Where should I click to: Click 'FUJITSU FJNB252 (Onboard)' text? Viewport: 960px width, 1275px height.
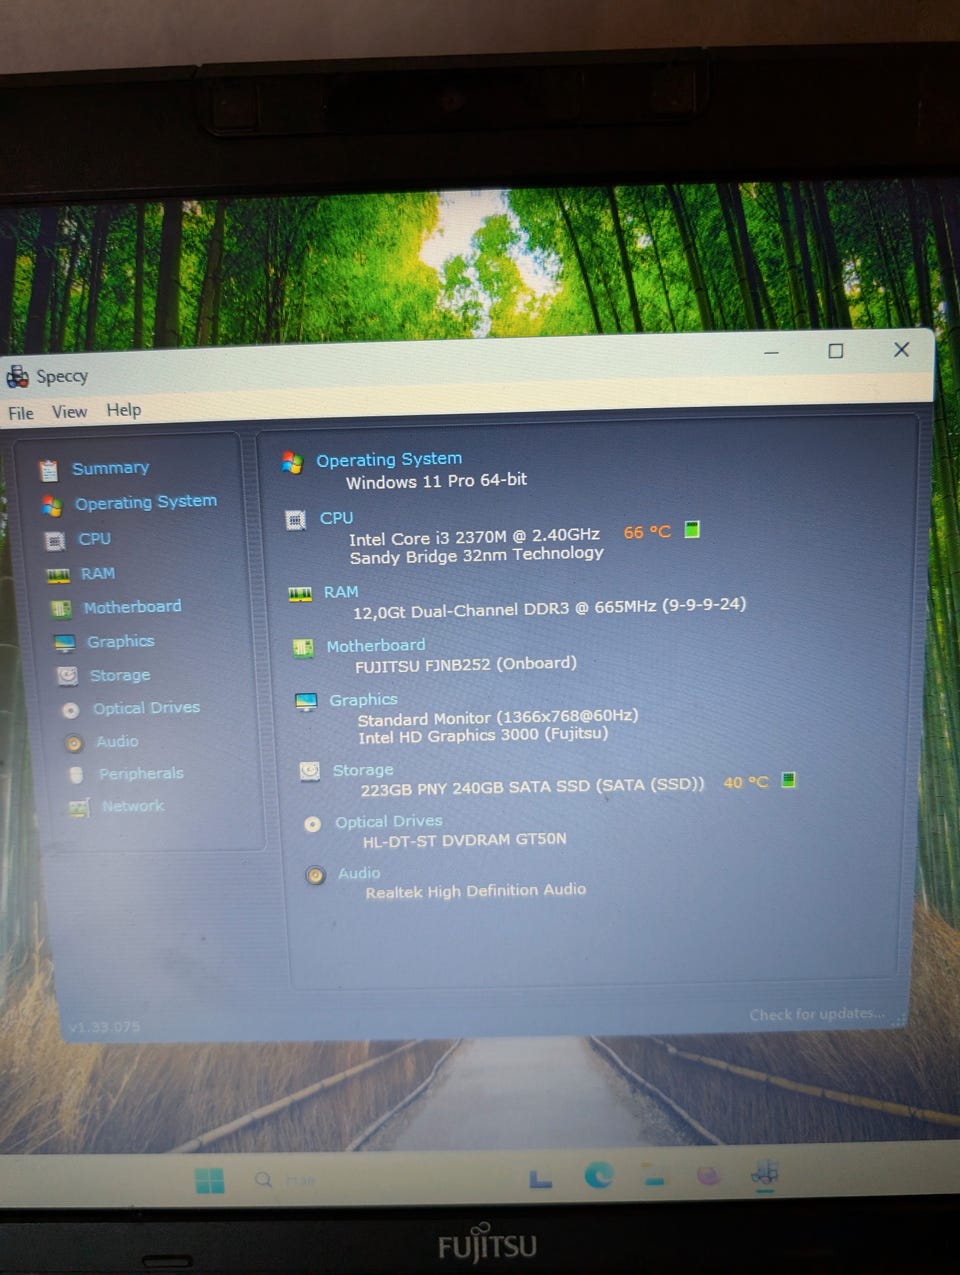tap(466, 664)
